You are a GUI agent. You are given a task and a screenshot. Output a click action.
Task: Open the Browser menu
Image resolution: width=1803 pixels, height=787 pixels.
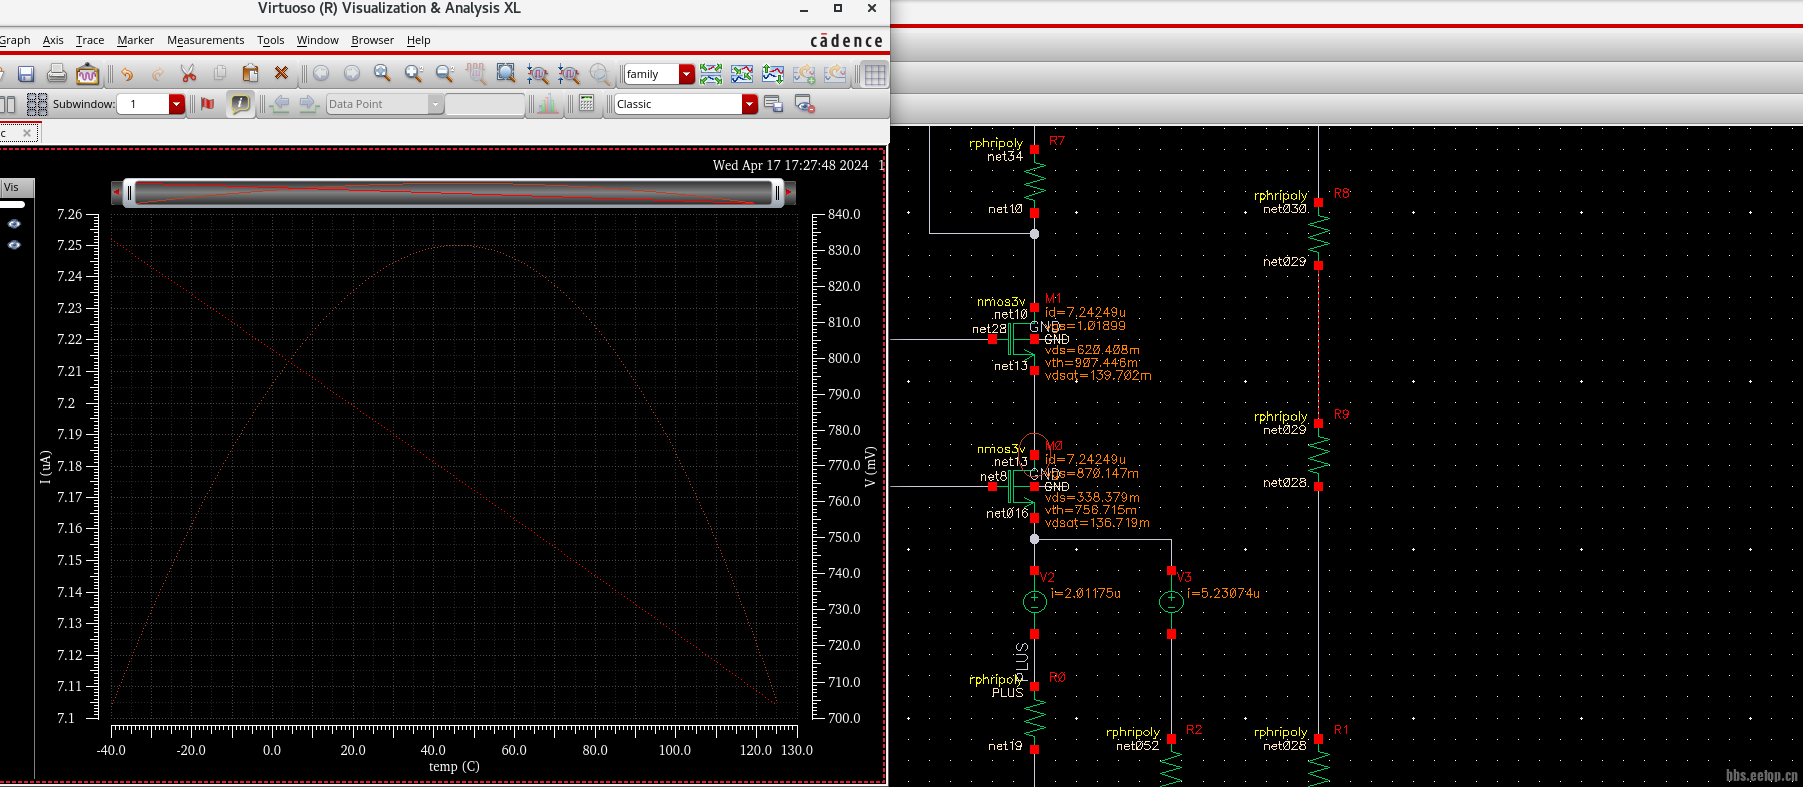click(x=372, y=40)
